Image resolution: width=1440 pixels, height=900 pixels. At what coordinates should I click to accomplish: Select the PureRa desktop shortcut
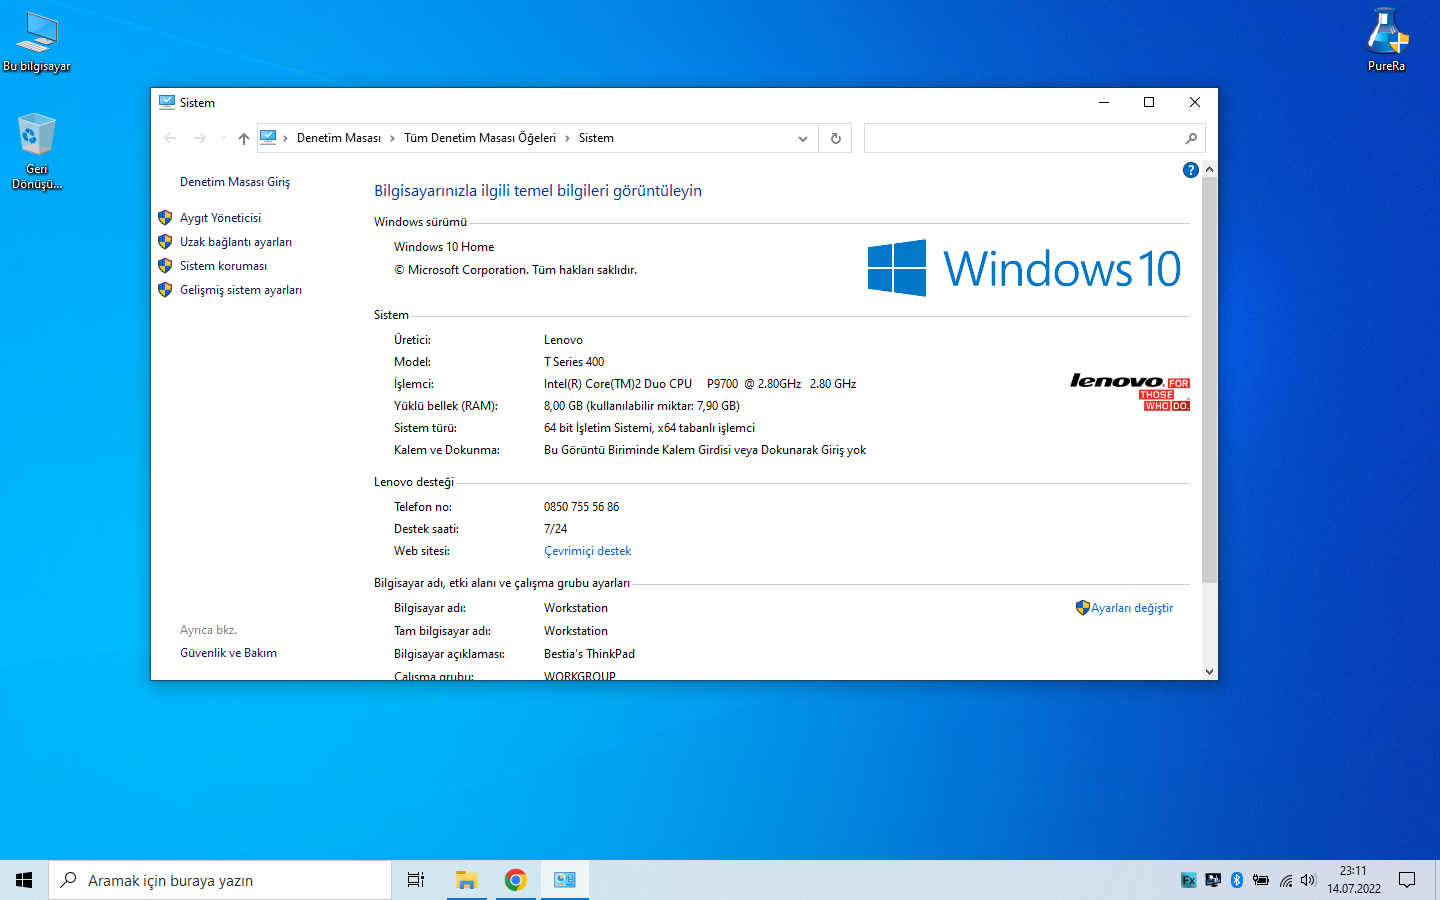(x=1387, y=40)
